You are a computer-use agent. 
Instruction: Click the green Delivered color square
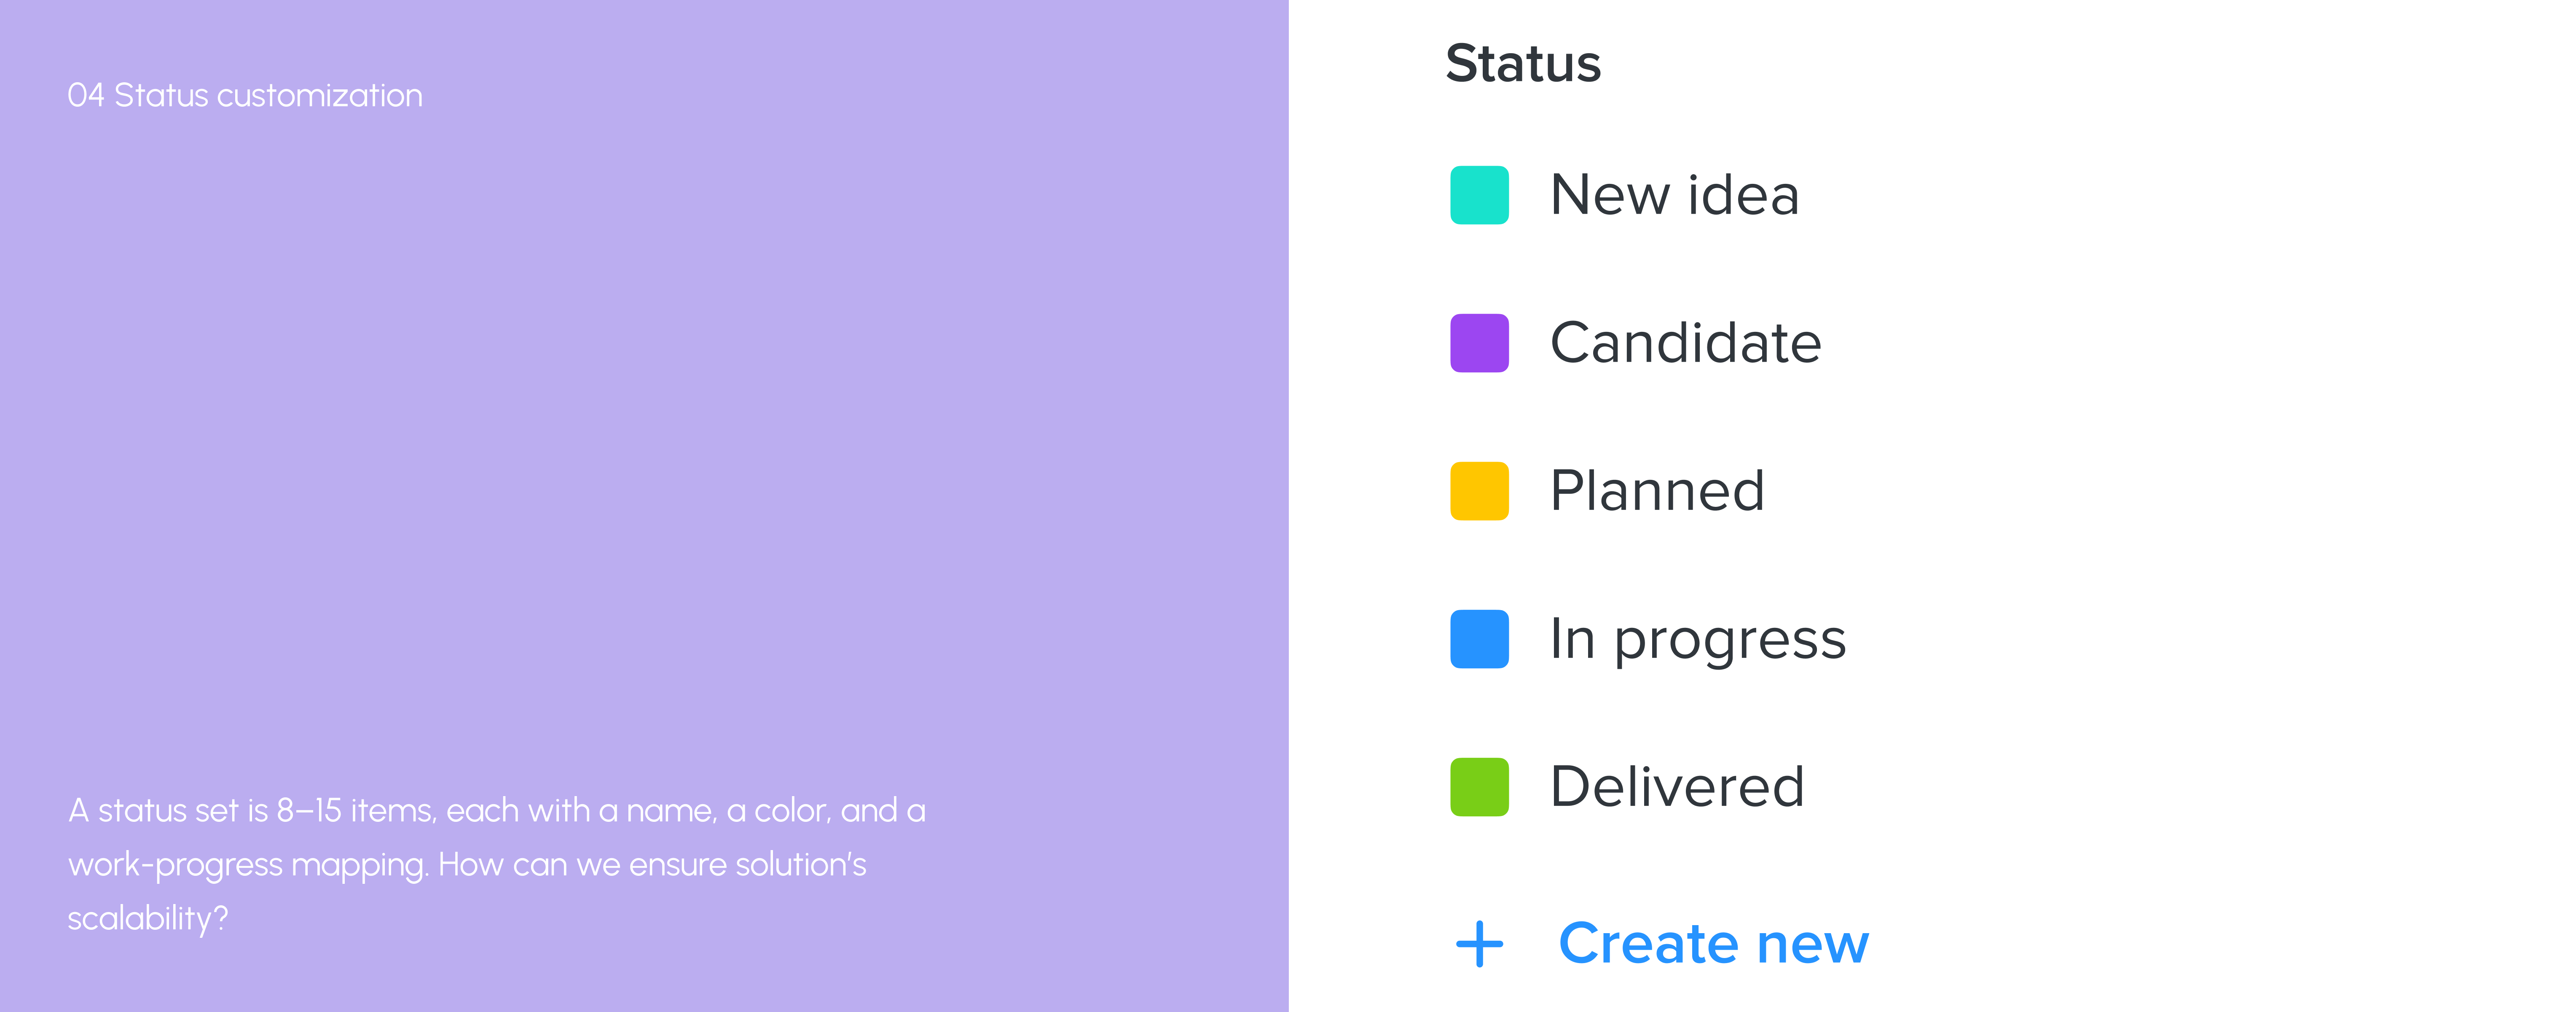1479,787
